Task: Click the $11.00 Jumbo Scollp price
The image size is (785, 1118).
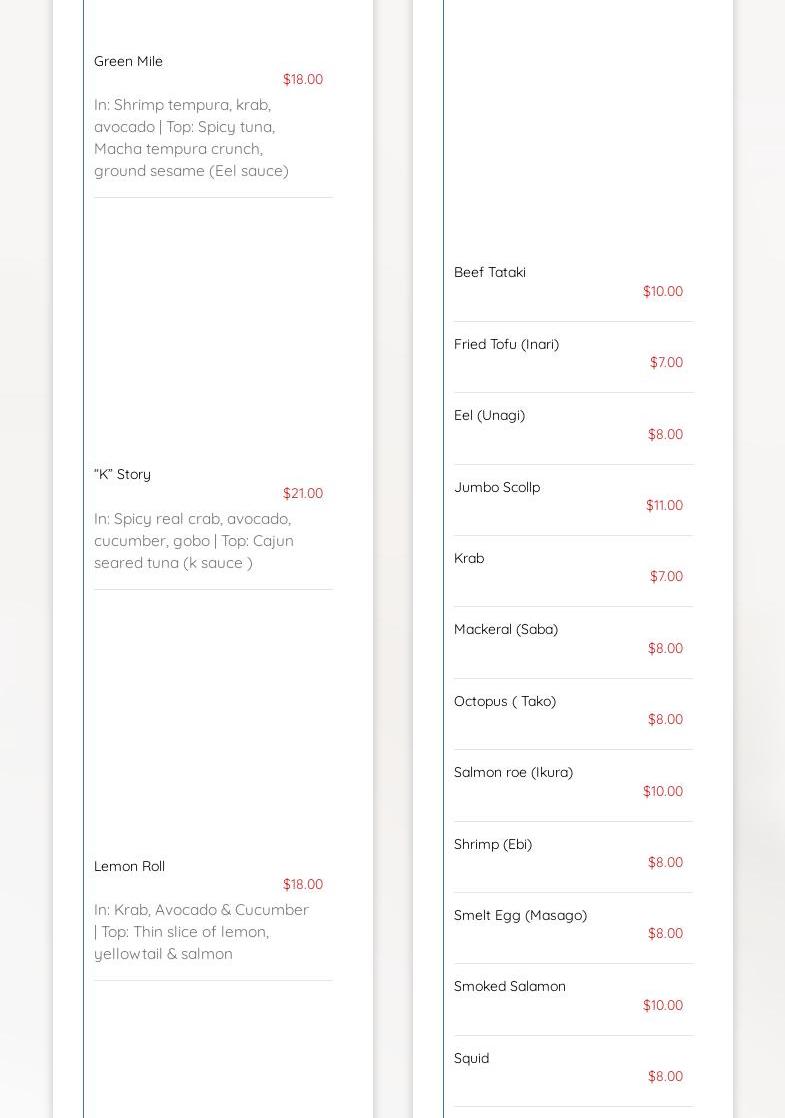Action: (664, 505)
